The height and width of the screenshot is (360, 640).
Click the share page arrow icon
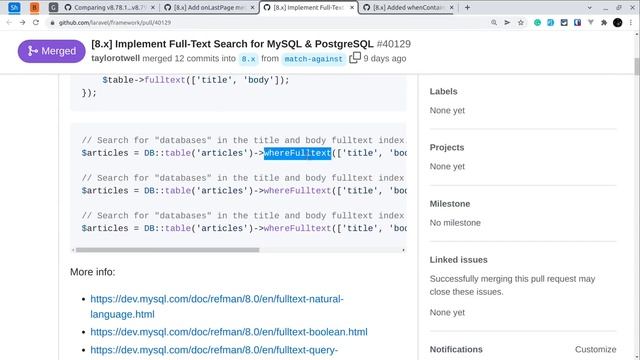coord(507,22)
